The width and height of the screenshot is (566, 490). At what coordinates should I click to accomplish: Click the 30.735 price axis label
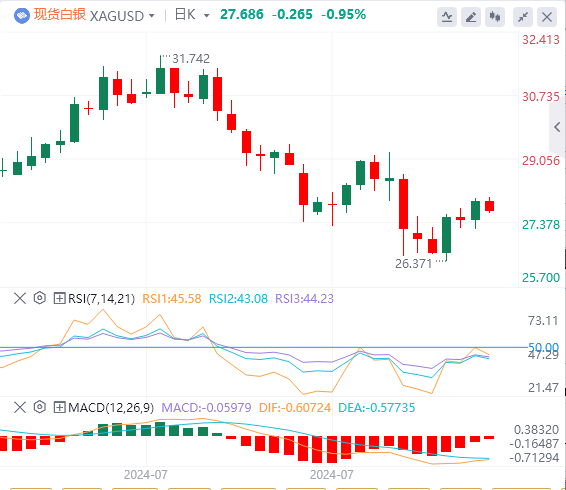(541, 97)
